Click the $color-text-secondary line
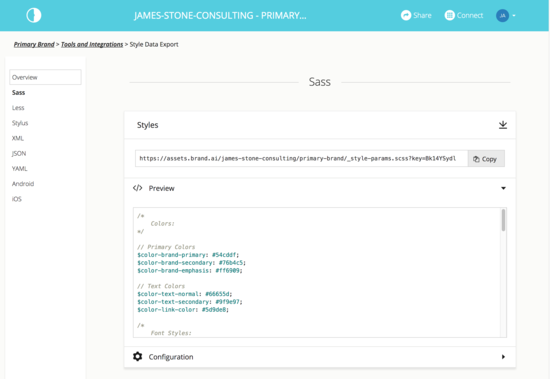The image size is (550, 379). (190, 302)
